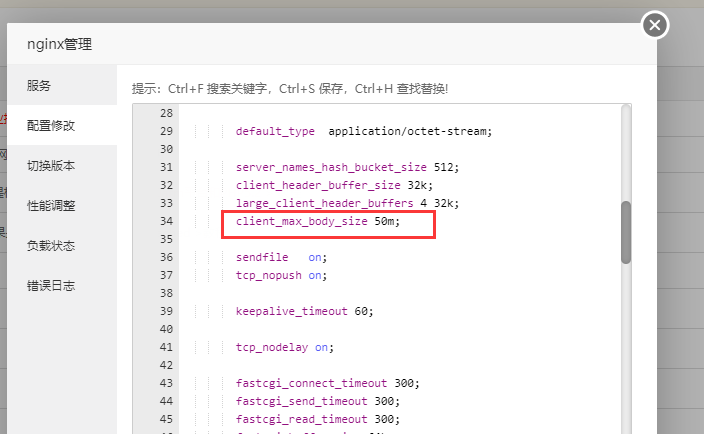Click fastcgi_read_timeout directive

pyautogui.click(x=302, y=419)
